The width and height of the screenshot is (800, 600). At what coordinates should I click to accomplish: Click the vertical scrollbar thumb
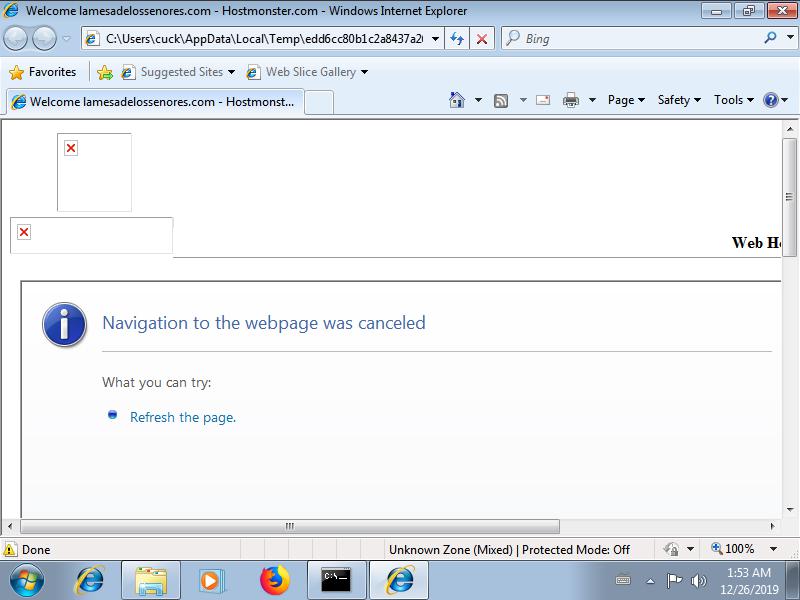790,197
